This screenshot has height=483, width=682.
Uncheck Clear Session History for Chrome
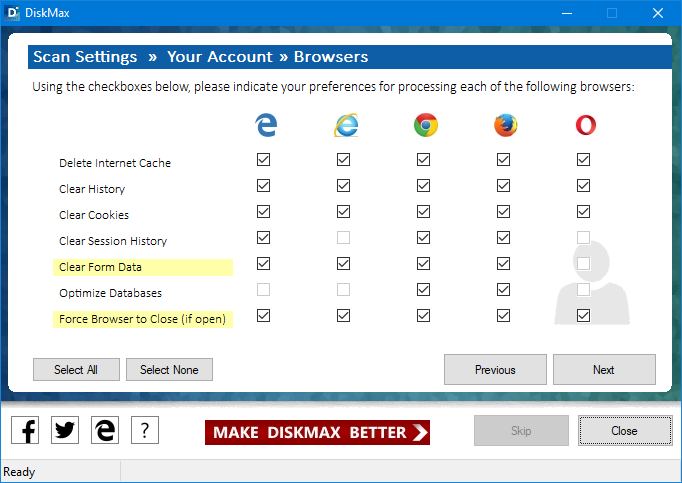423,238
